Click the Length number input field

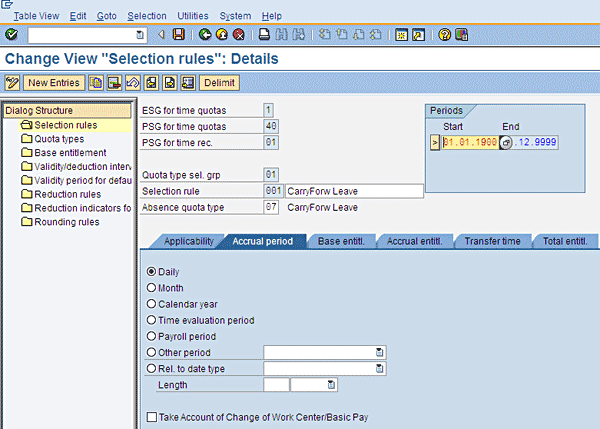(276, 385)
